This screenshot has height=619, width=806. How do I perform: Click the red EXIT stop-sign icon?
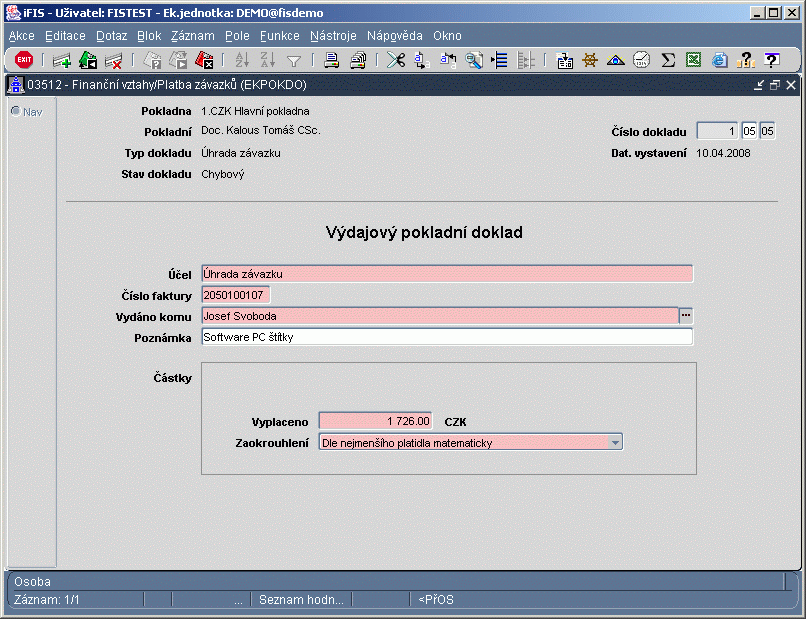click(x=24, y=60)
